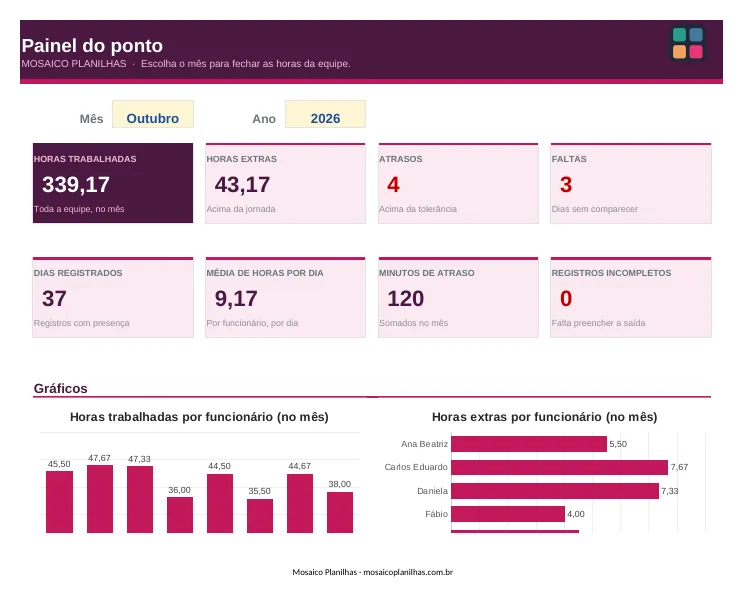Click the Faltas value 3
Viewport: 743px width, 597px height.
coord(566,184)
